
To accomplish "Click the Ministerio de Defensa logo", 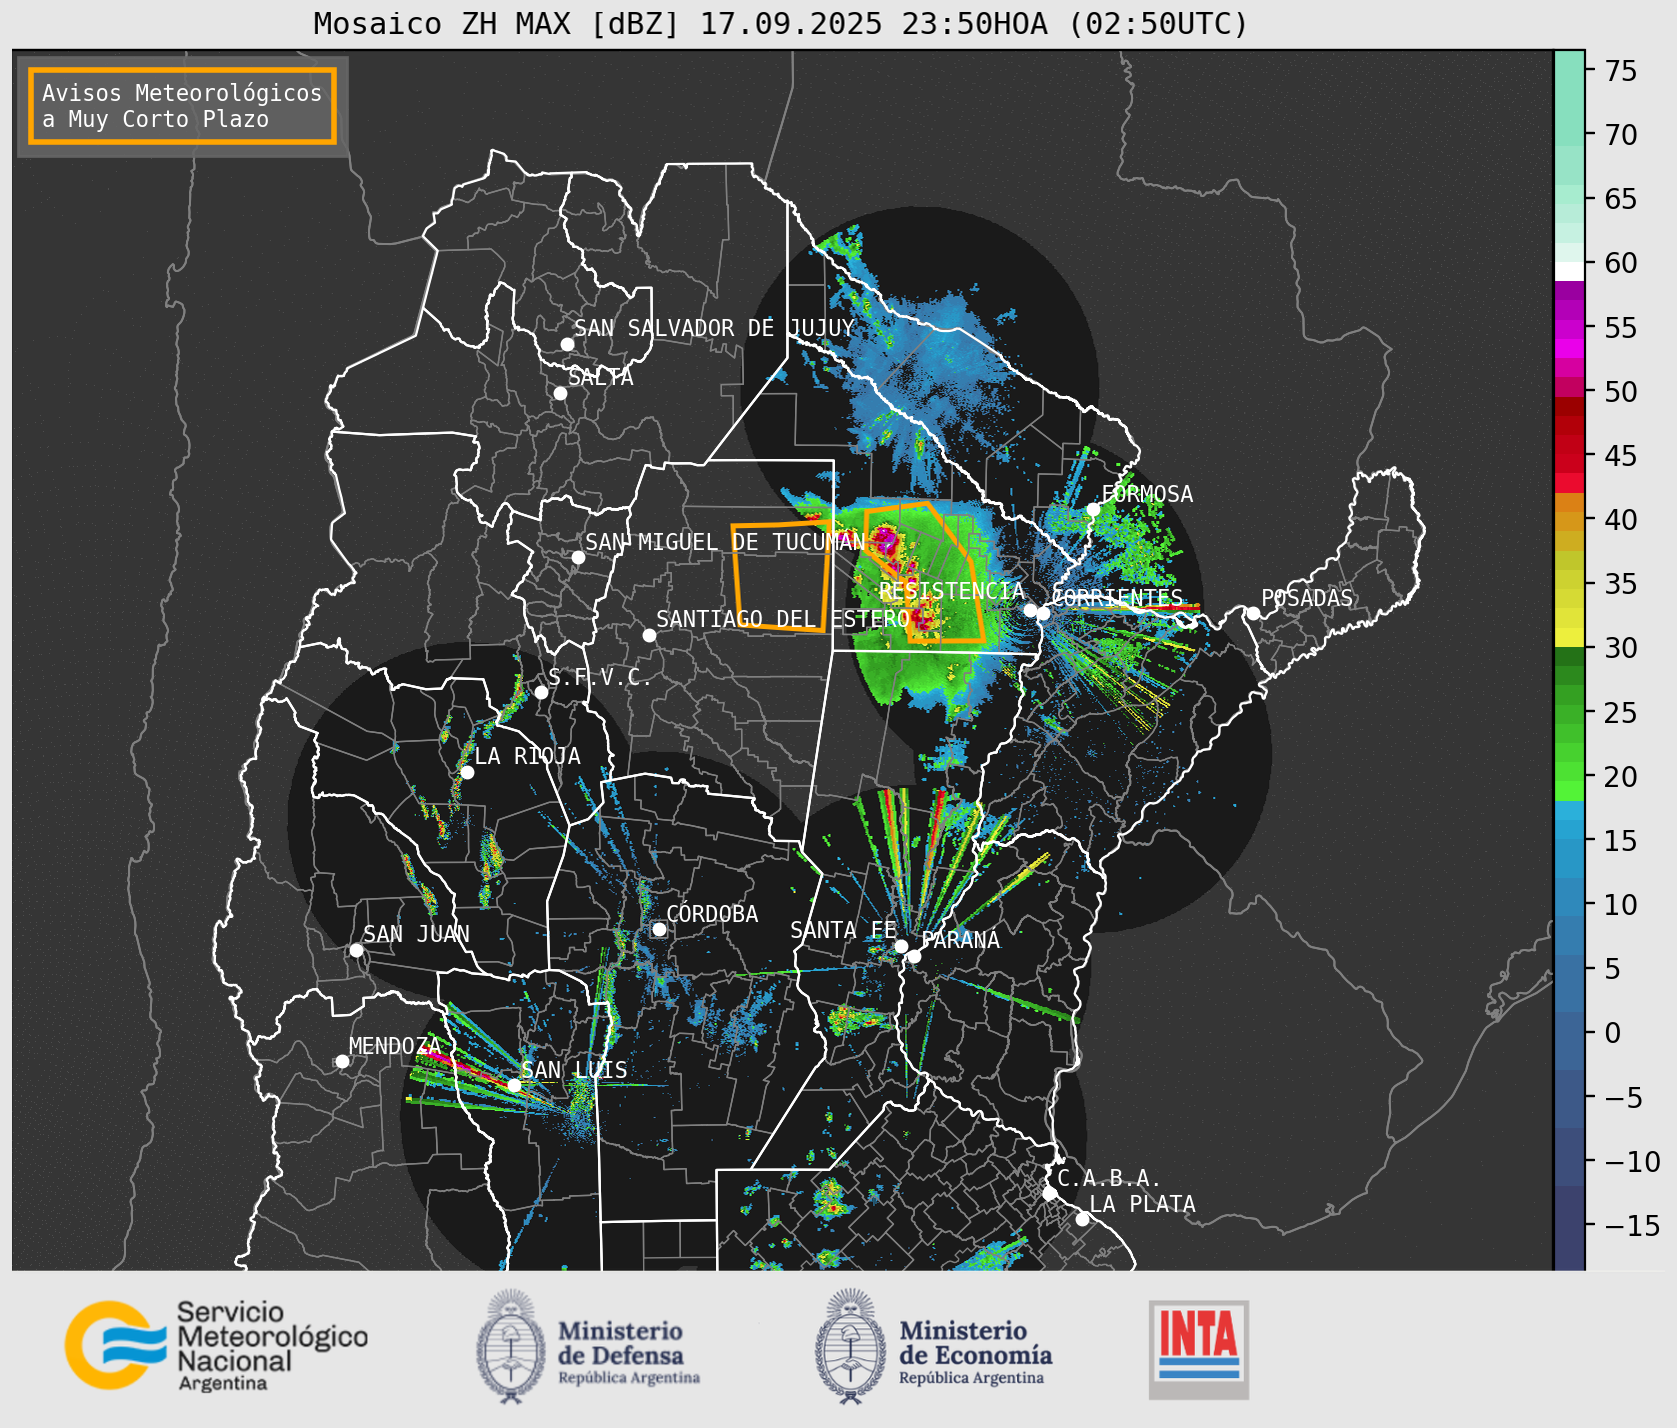I will point(588,1346).
